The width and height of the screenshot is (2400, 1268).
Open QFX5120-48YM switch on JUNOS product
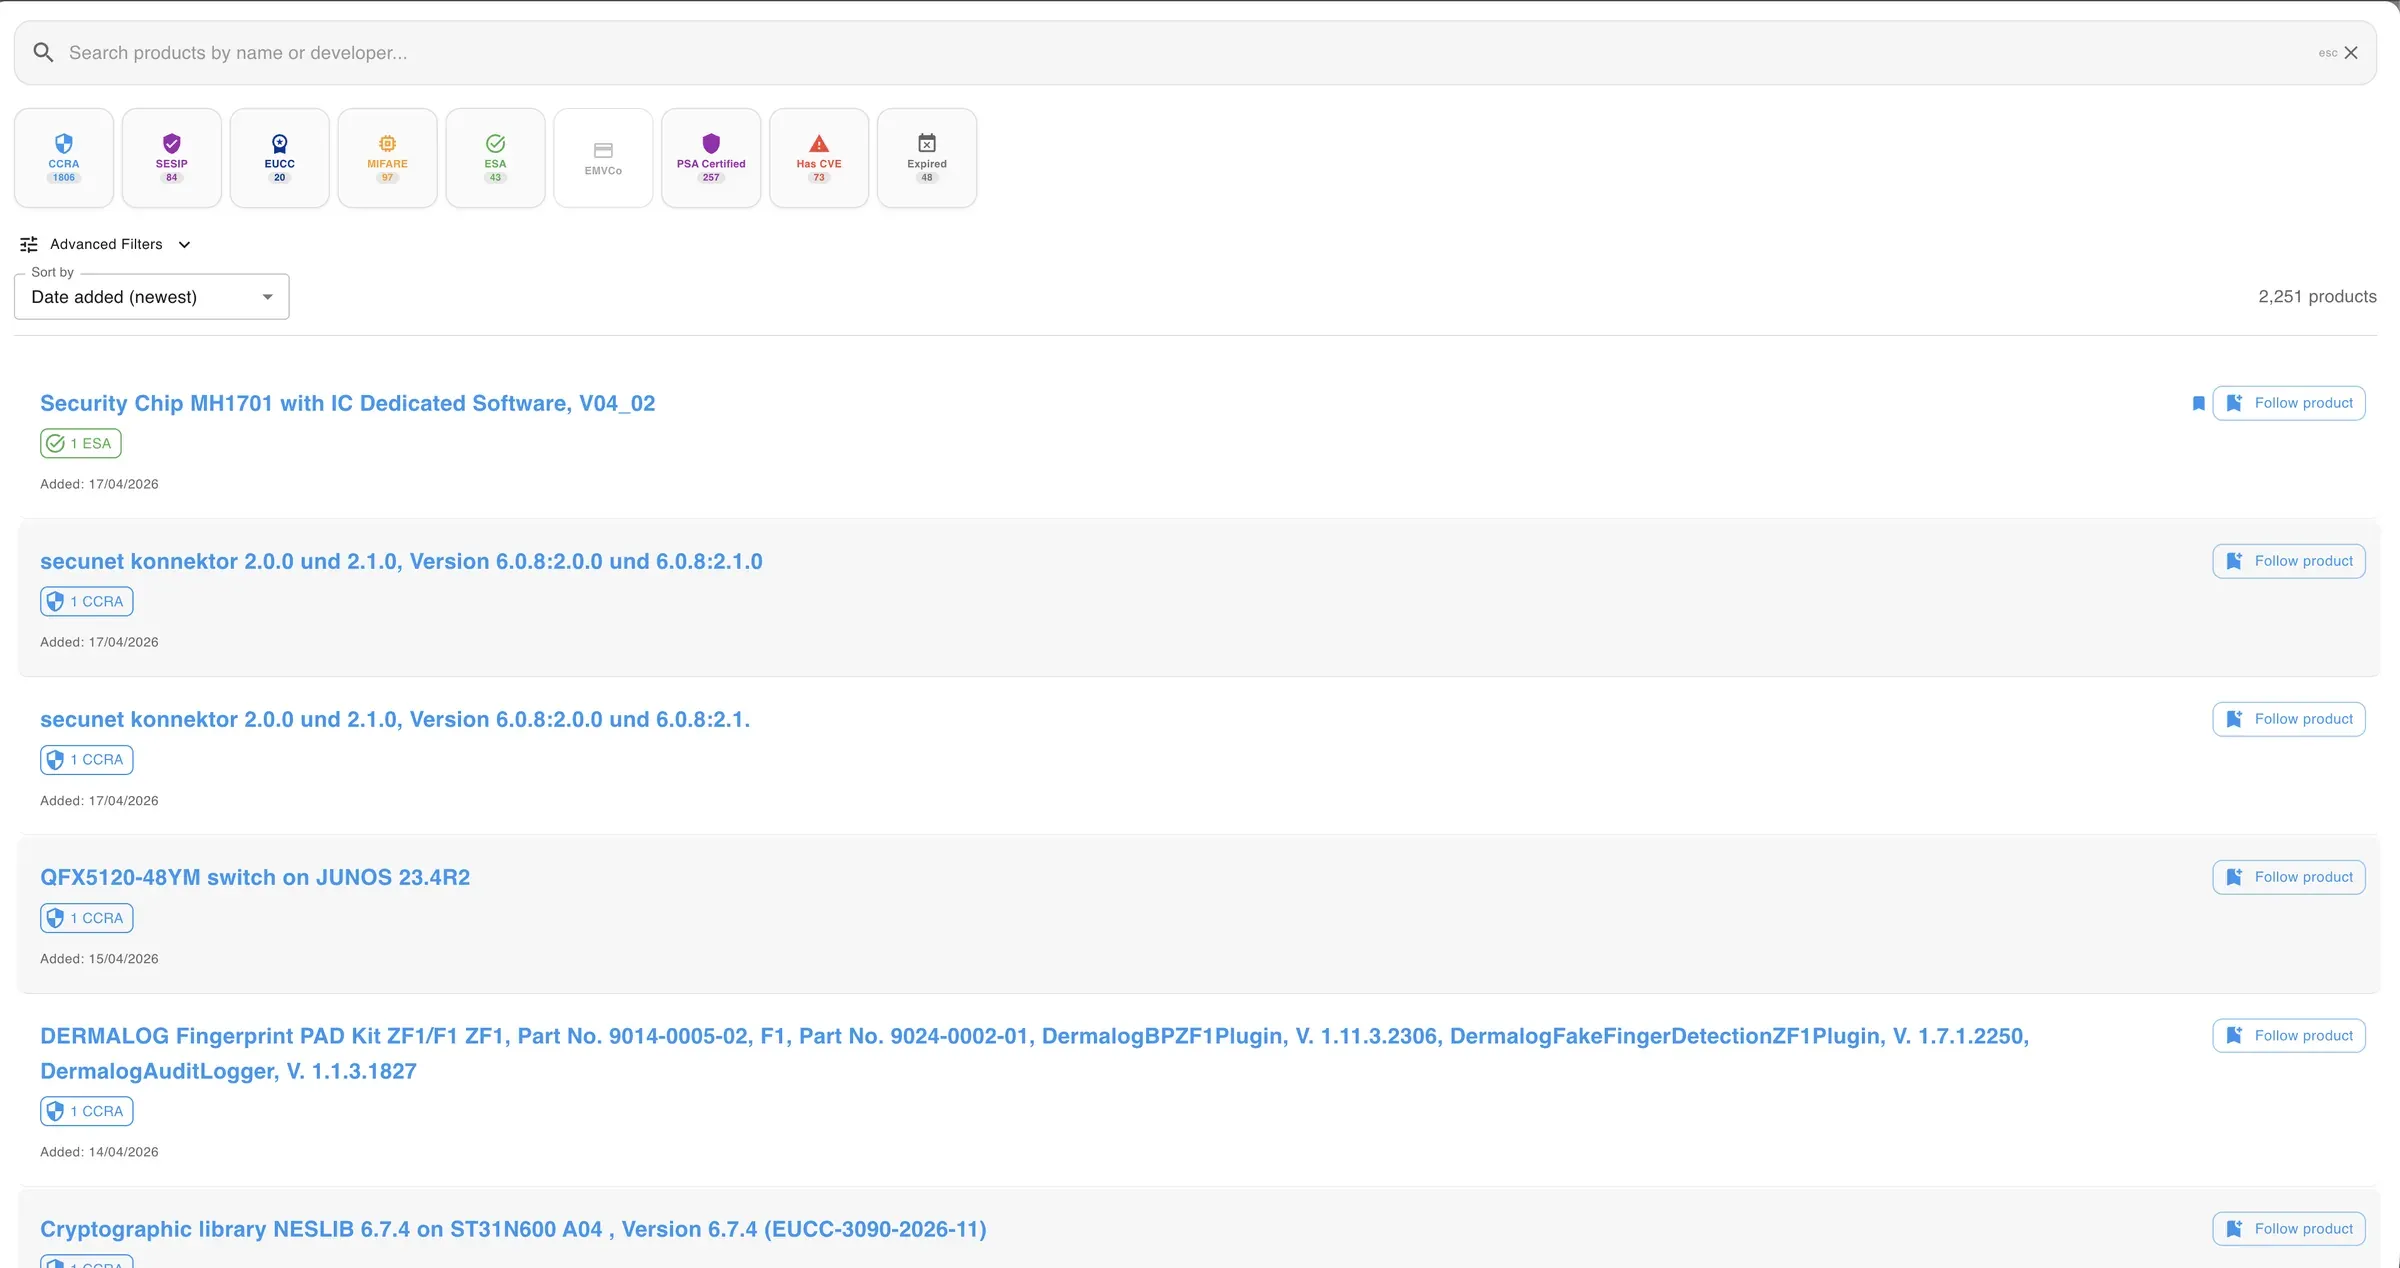click(255, 877)
